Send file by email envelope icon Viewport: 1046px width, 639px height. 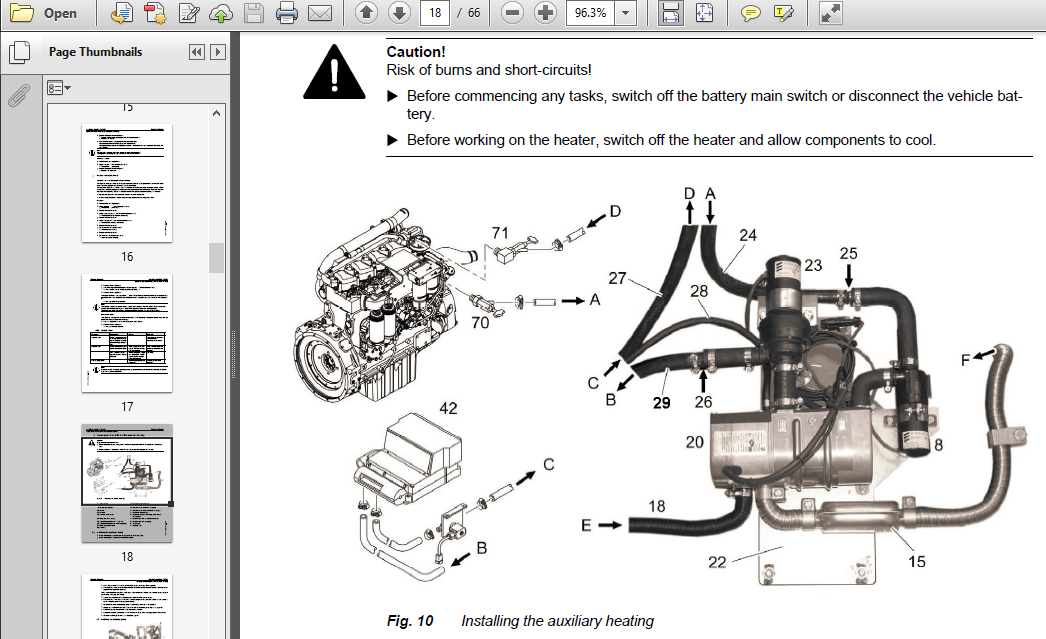[x=320, y=13]
